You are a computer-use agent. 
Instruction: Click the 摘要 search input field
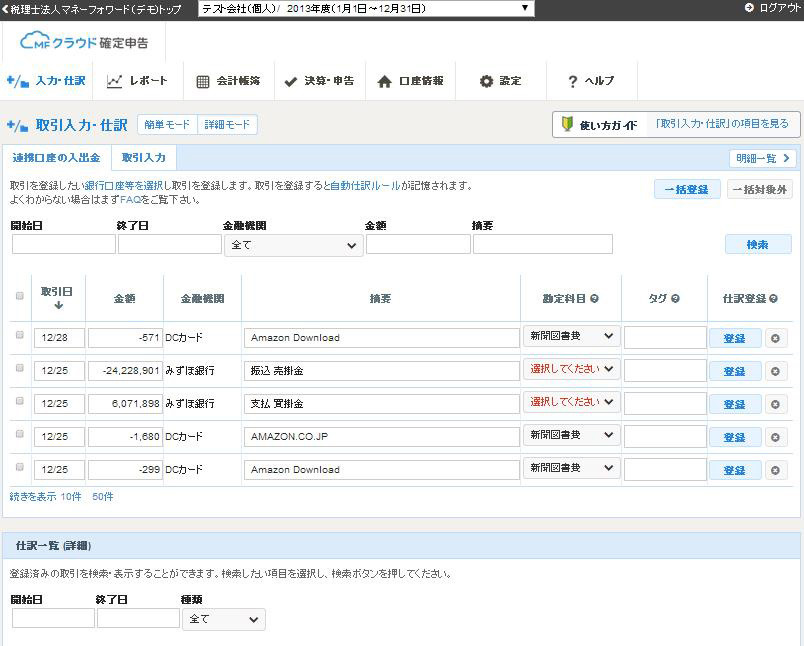click(543, 244)
